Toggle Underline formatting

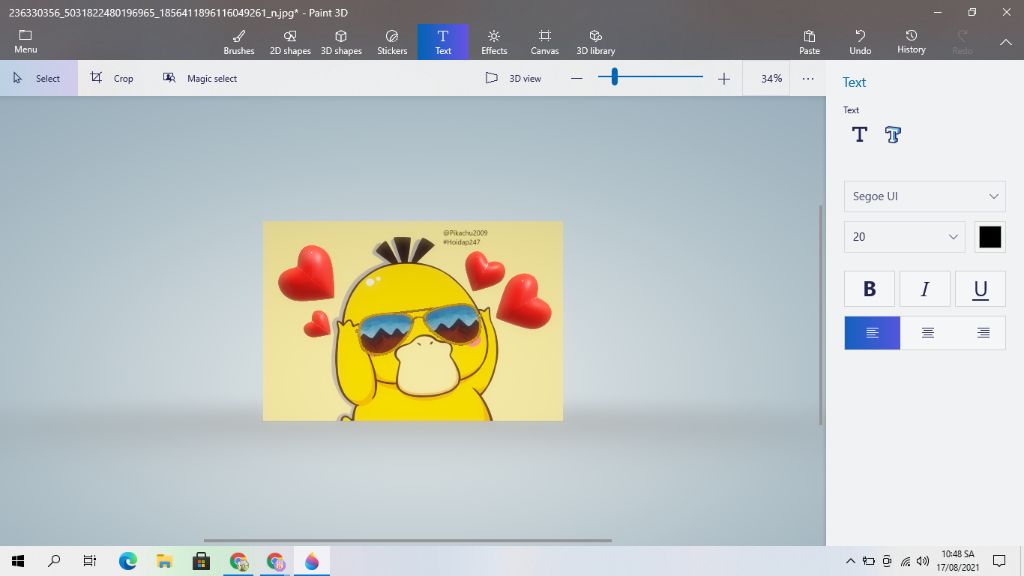tap(980, 289)
